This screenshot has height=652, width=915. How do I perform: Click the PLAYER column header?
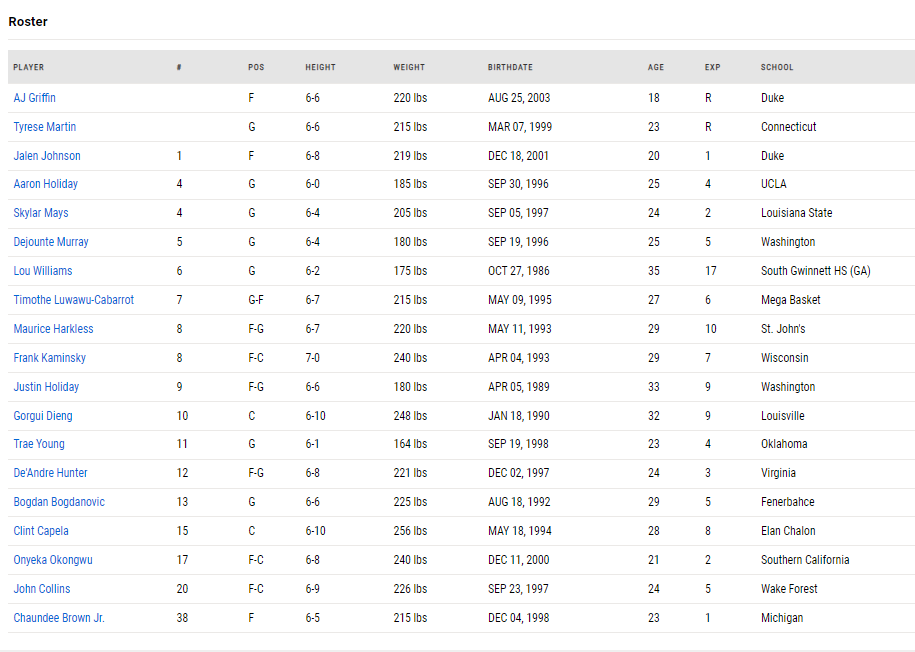click(29, 67)
